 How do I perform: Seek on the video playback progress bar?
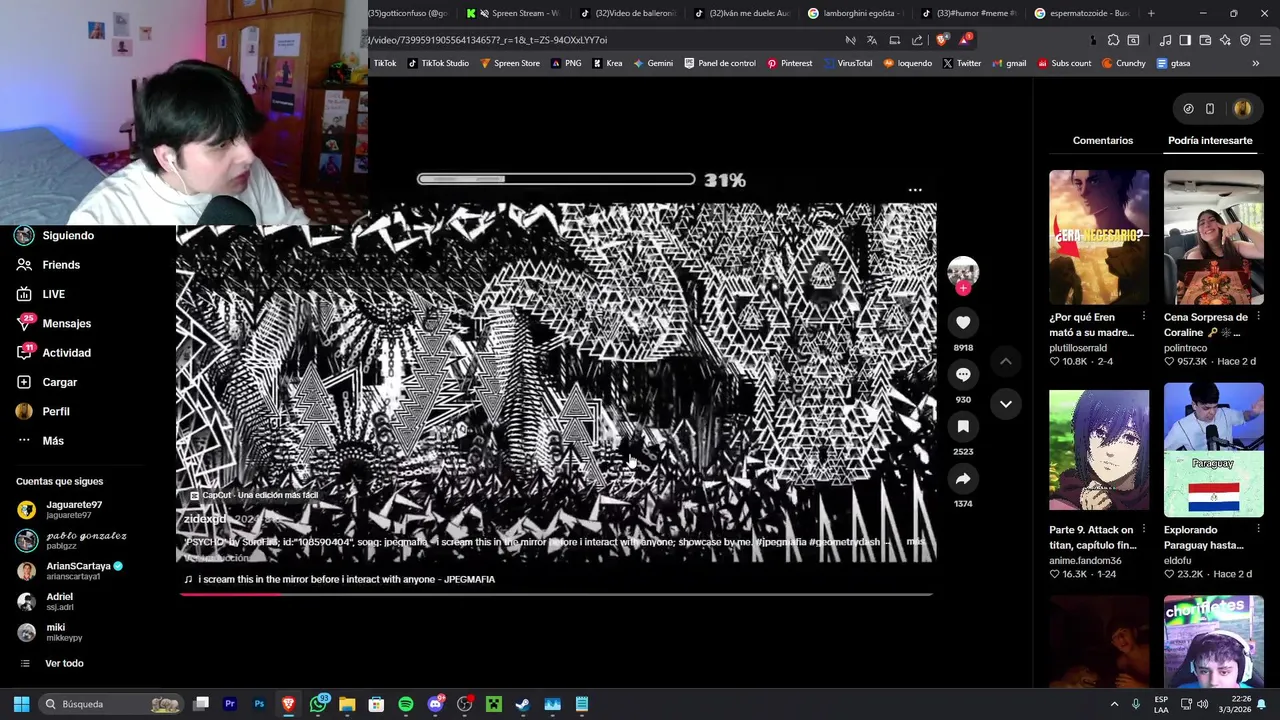coord(555,594)
